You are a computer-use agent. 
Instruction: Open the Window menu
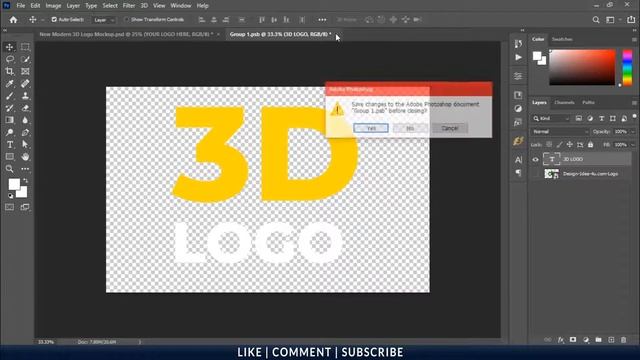click(x=181, y=6)
